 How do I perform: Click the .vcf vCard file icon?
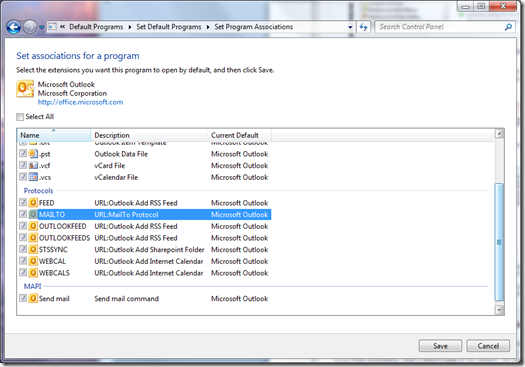tap(33, 165)
